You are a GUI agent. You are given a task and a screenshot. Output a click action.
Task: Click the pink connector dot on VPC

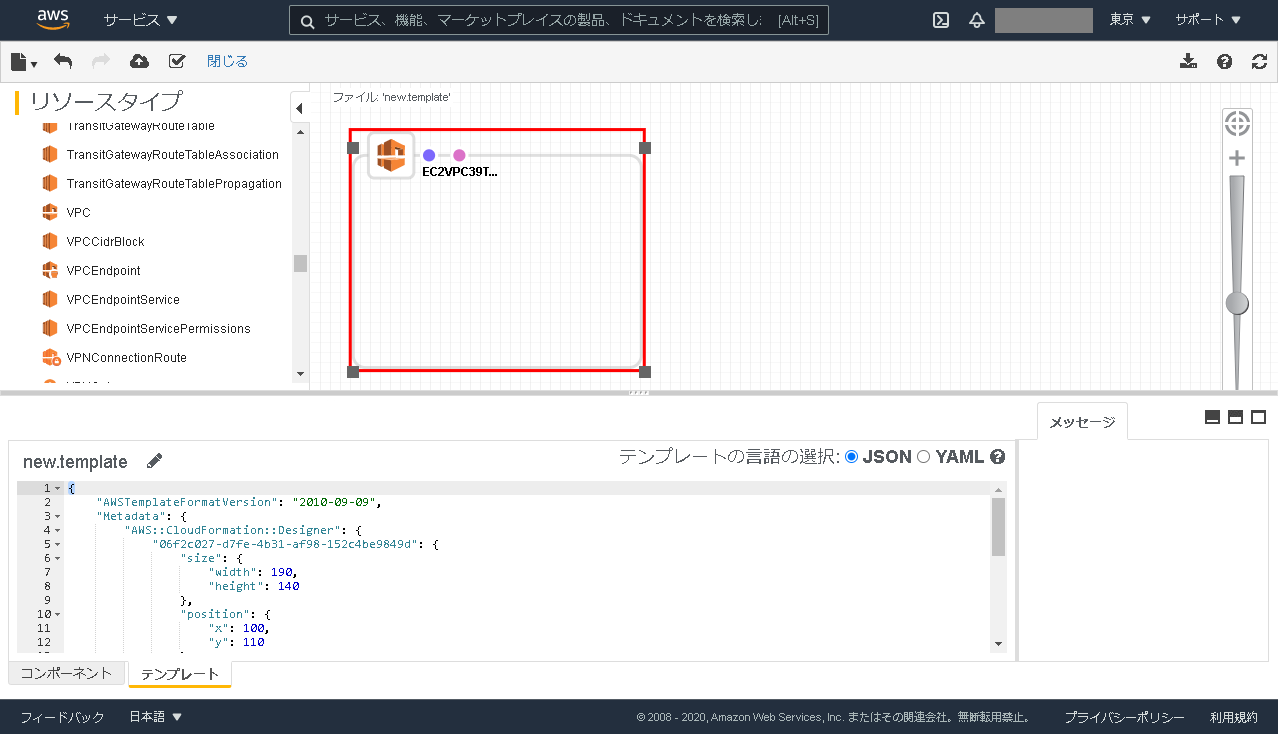click(459, 155)
